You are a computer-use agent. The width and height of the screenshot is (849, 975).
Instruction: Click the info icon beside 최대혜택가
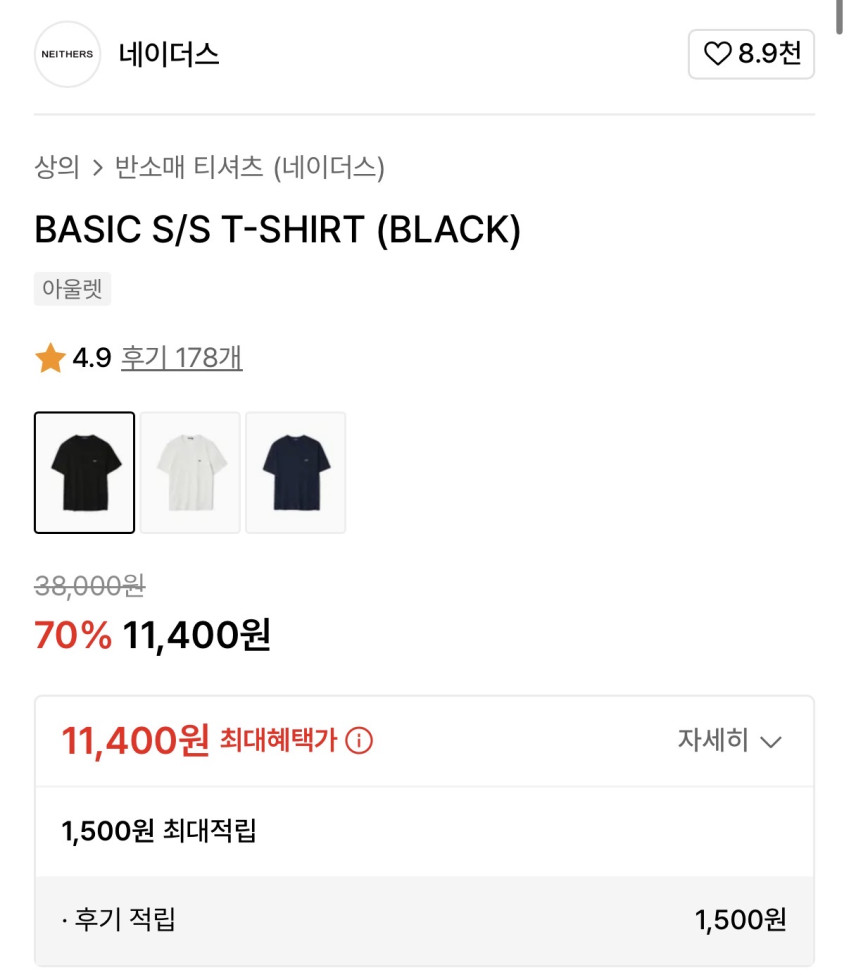358,741
